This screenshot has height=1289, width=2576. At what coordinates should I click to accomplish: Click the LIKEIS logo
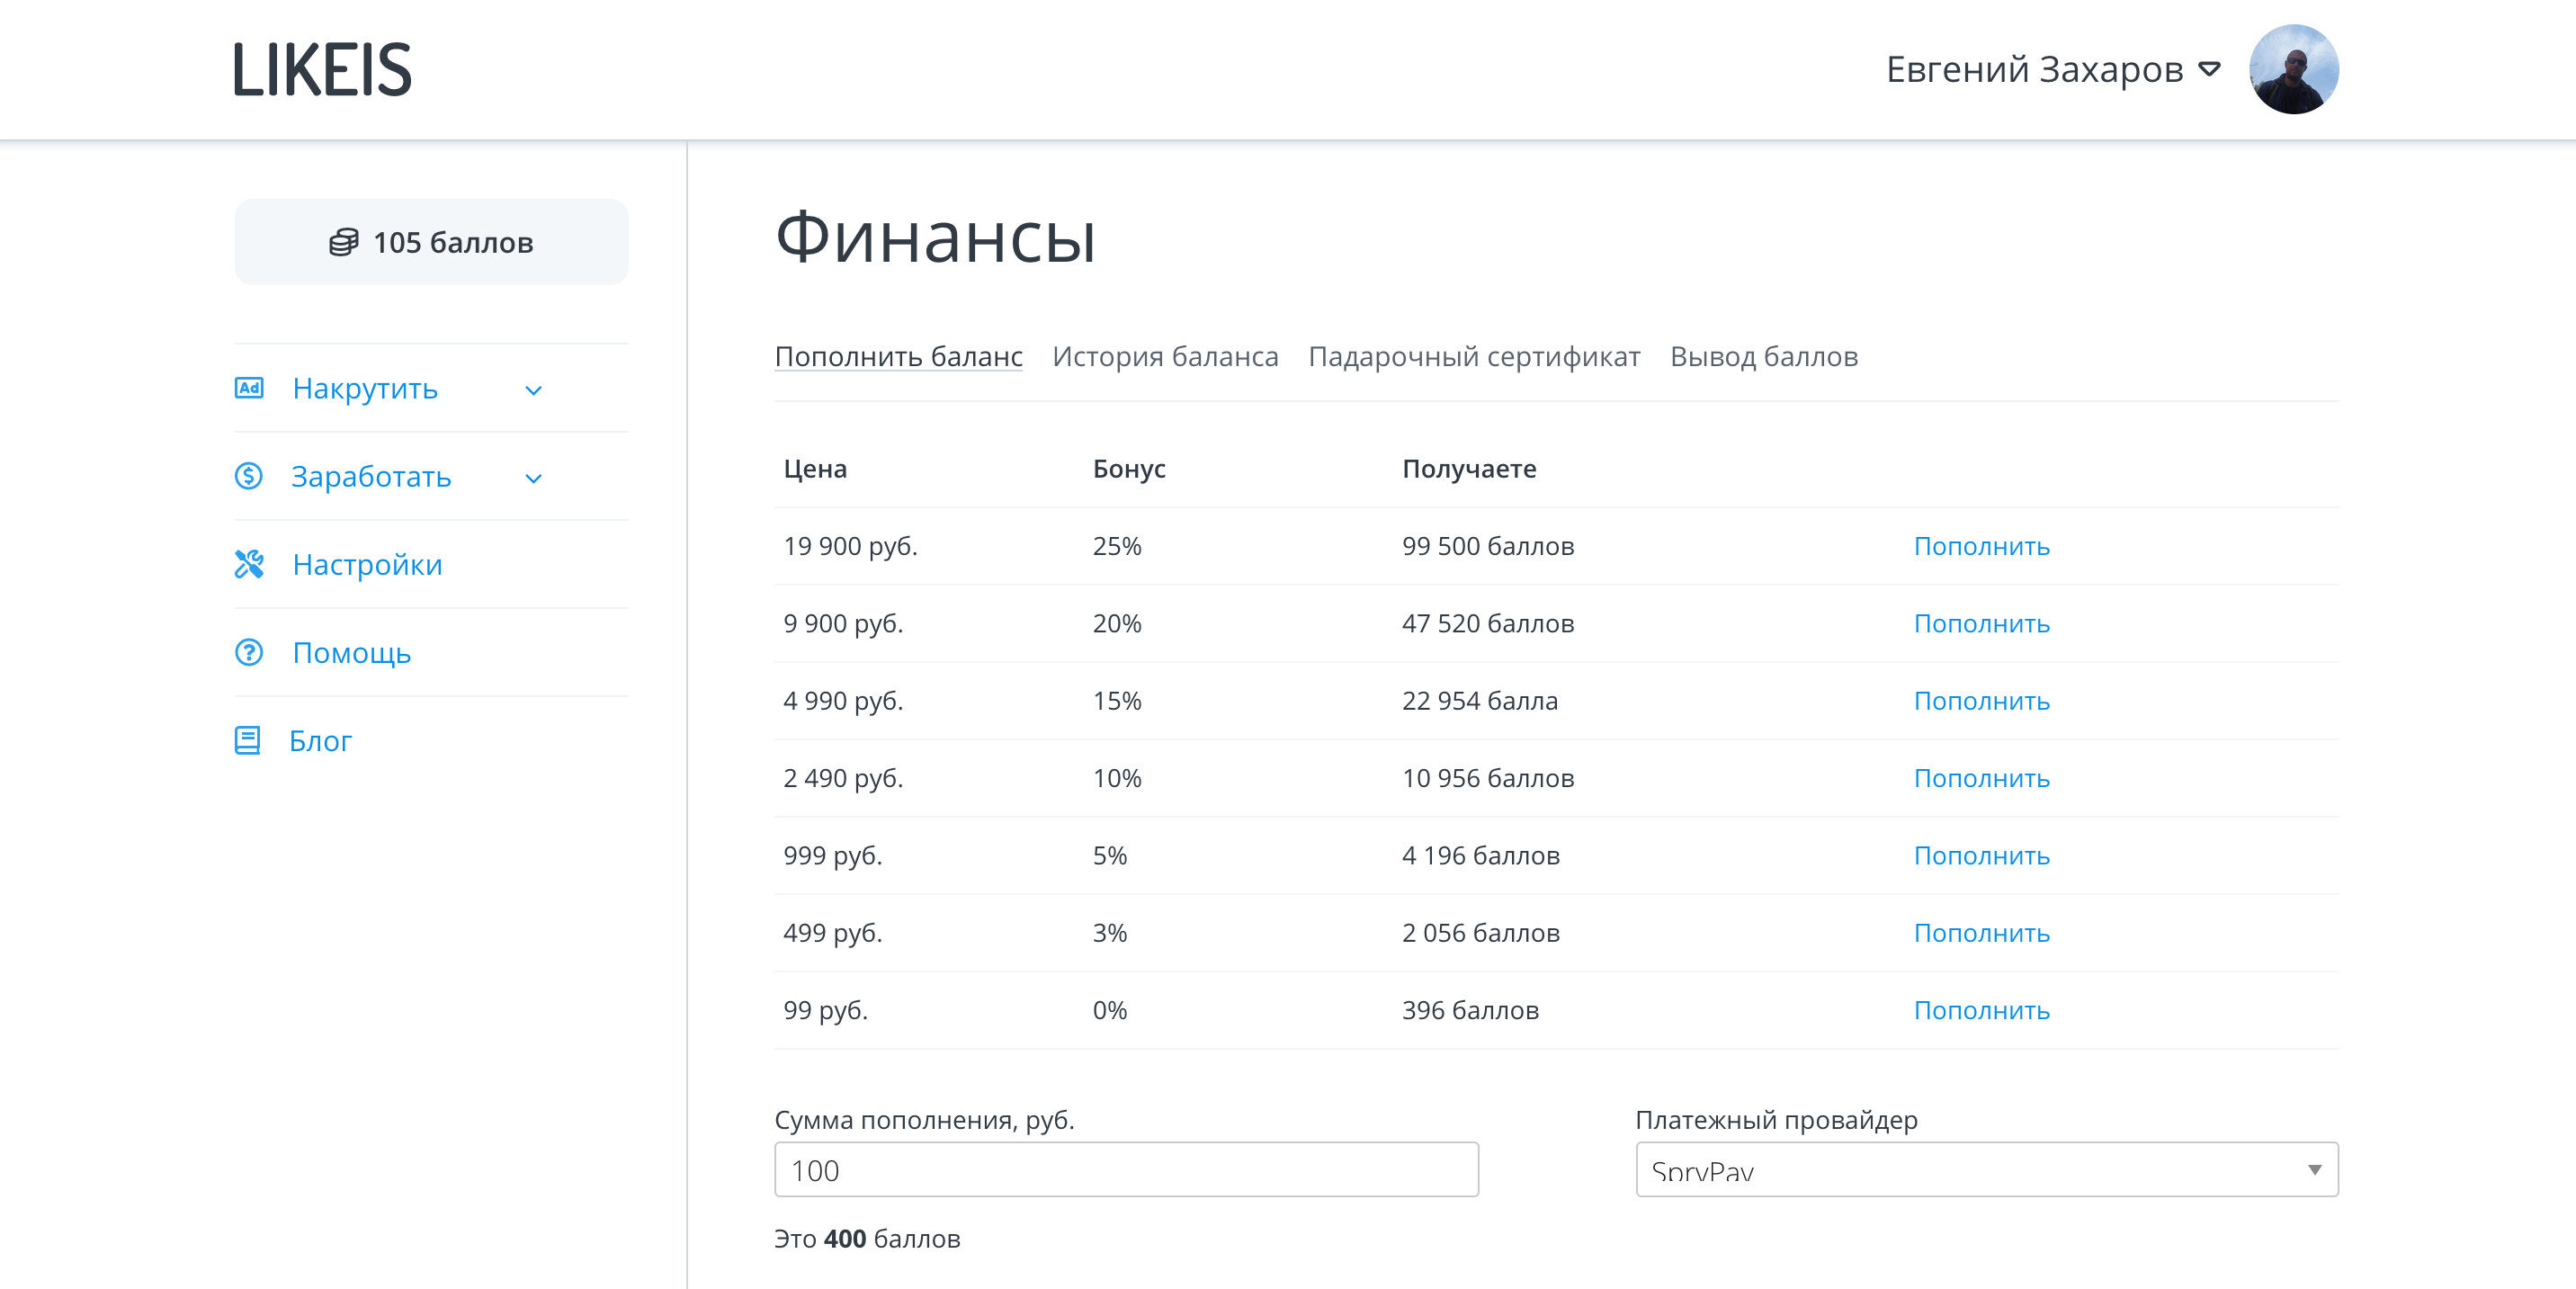pos(322,70)
